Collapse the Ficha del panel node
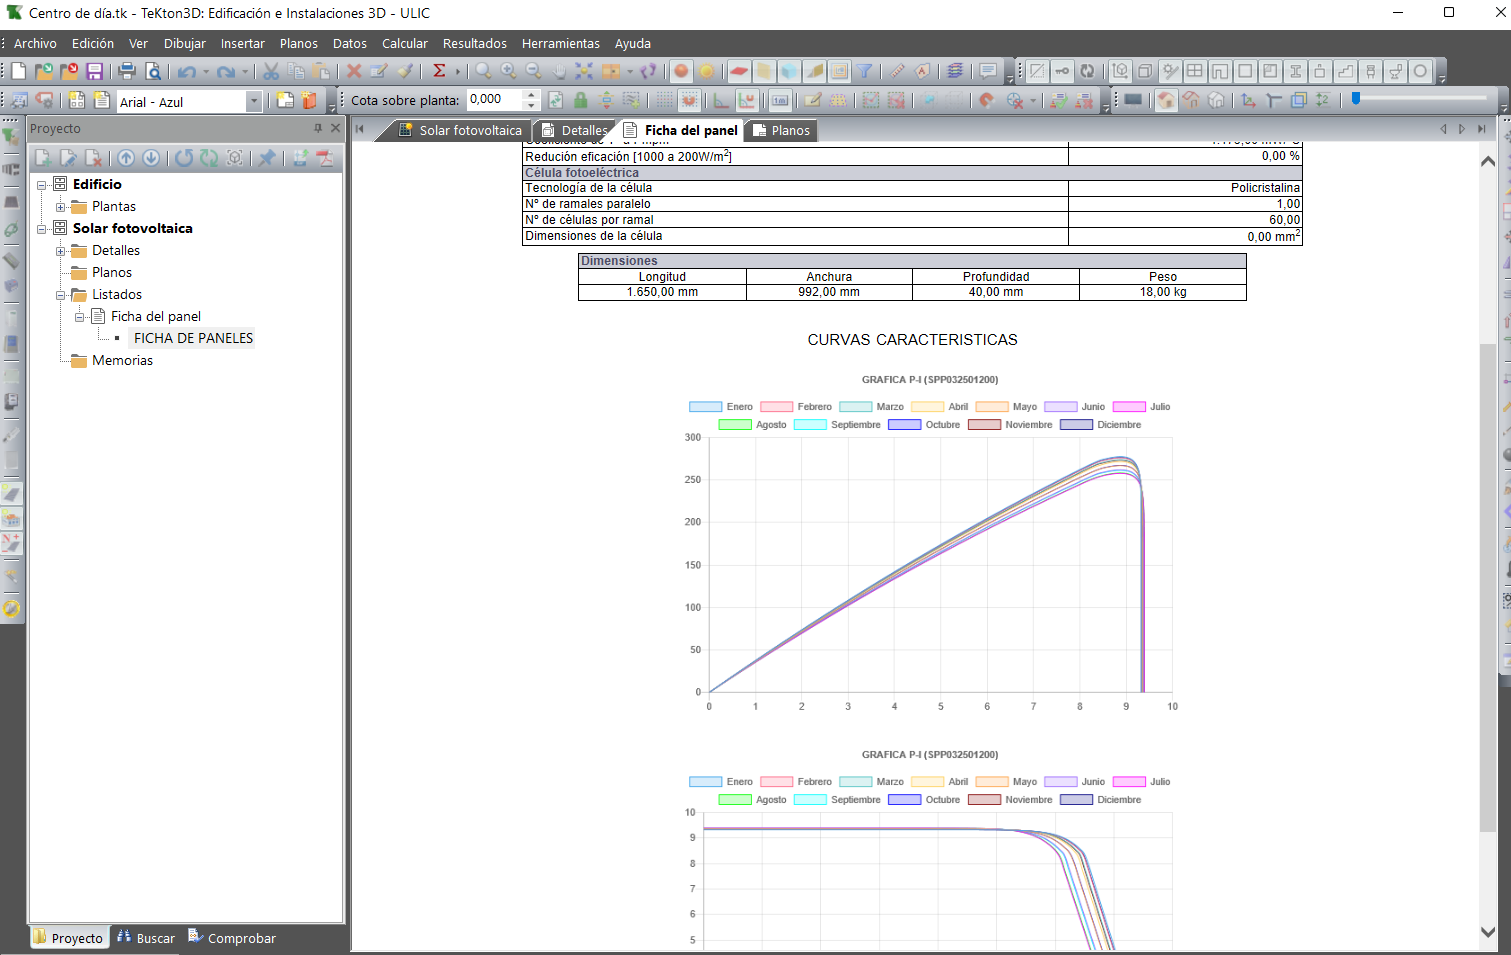1511x955 pixels. point(80,317)
